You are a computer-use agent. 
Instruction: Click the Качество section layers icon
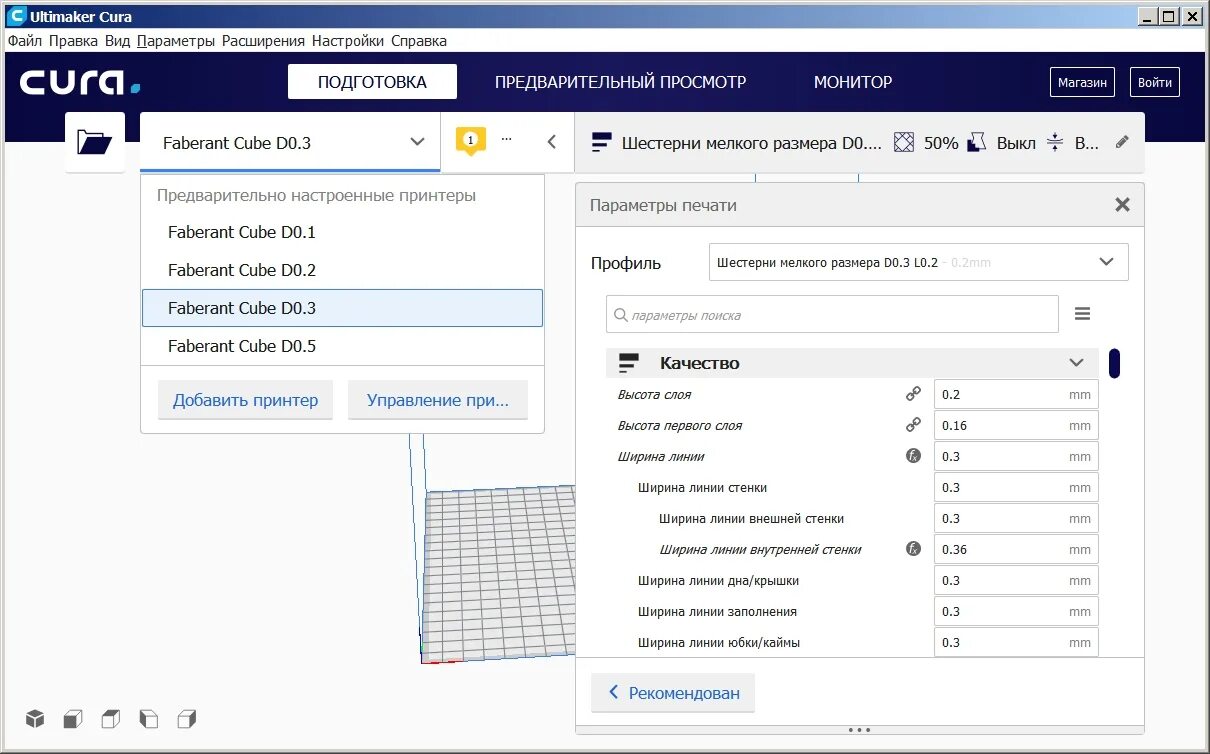[628, 363]
